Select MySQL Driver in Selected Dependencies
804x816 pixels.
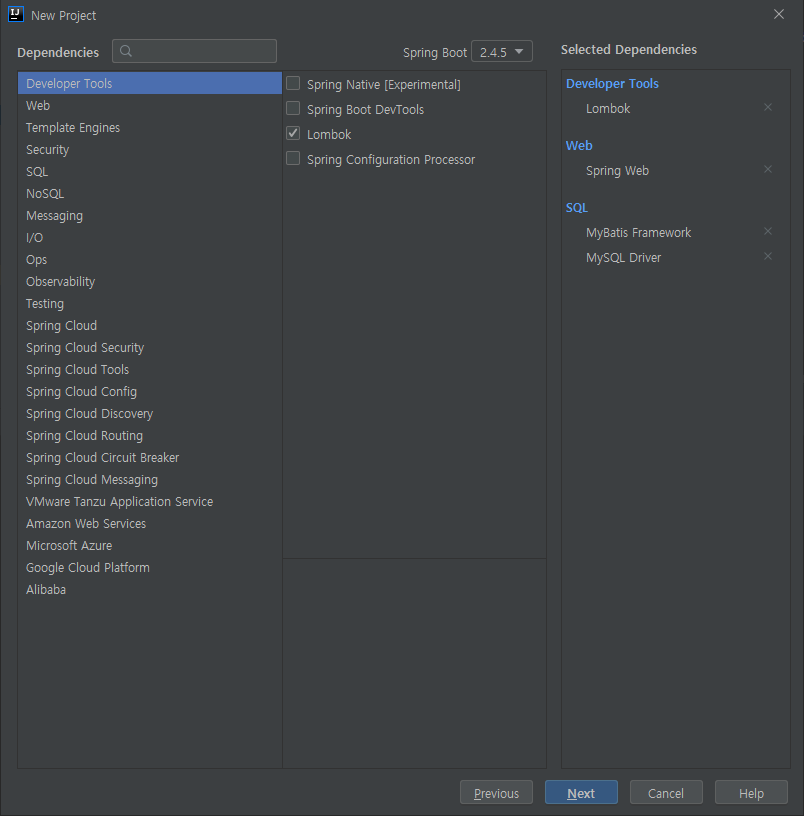point(623,258)
